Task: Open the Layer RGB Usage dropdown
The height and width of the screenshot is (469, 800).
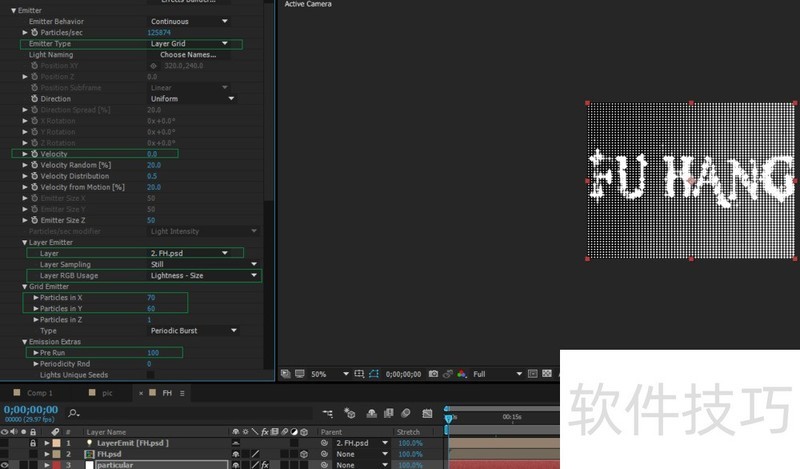Action: pyautogui.click(x=204, y=275)
